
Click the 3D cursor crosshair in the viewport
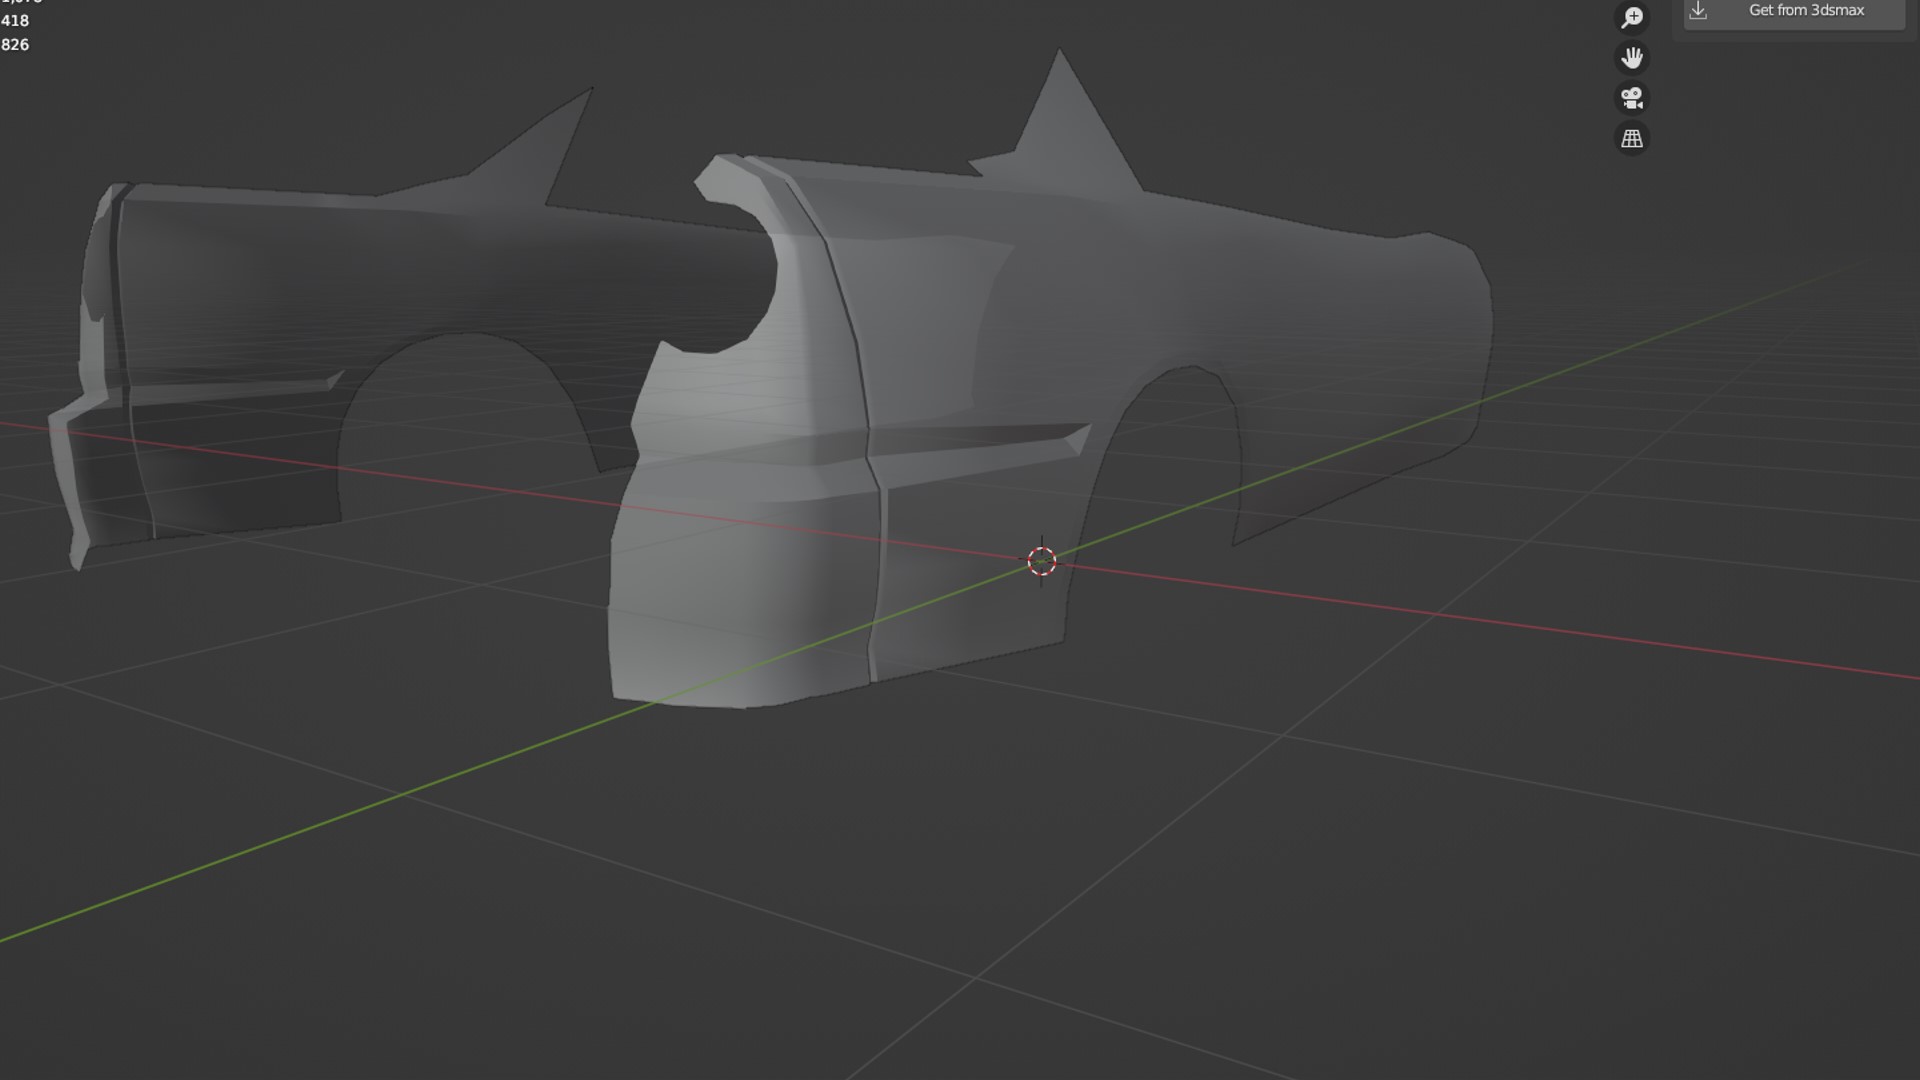coord(1041,561)
